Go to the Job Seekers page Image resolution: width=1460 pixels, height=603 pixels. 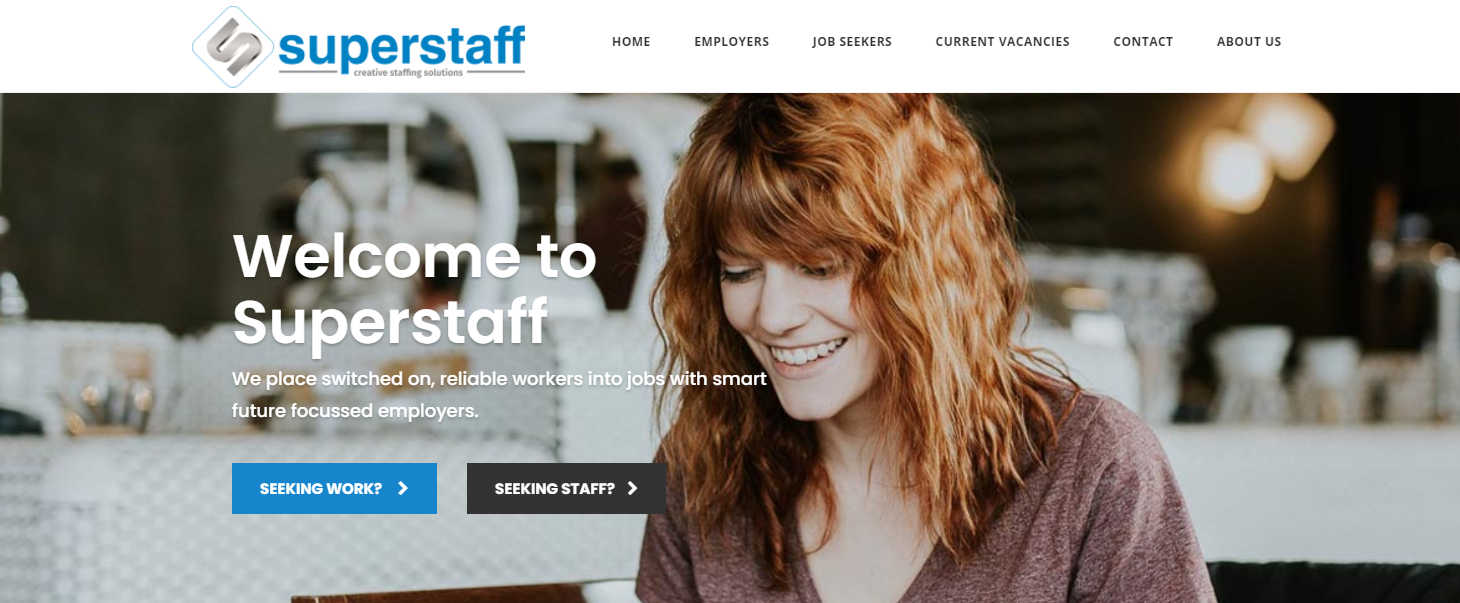tap(852, 42)
